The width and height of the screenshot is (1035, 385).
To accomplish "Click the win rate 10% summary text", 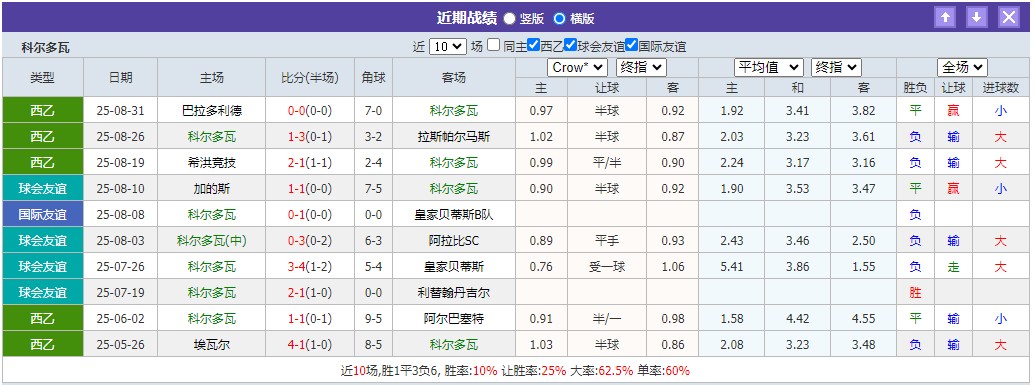I will pos(485,371).
